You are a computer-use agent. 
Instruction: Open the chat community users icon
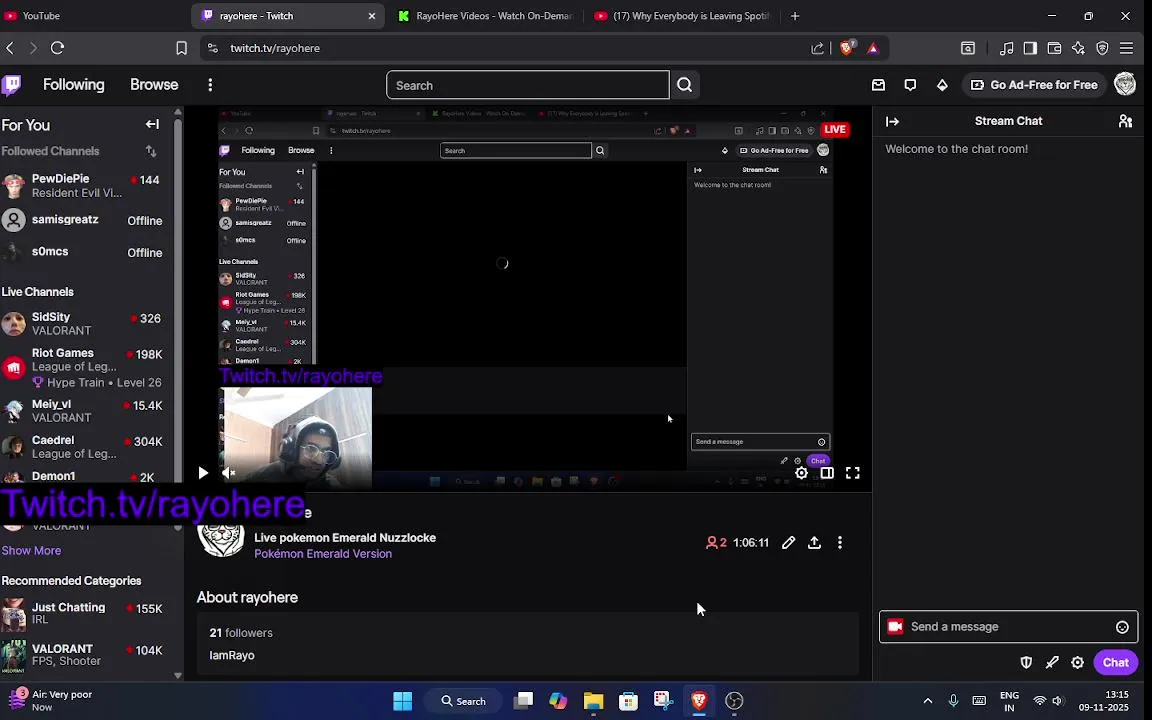coord(1125,121)
